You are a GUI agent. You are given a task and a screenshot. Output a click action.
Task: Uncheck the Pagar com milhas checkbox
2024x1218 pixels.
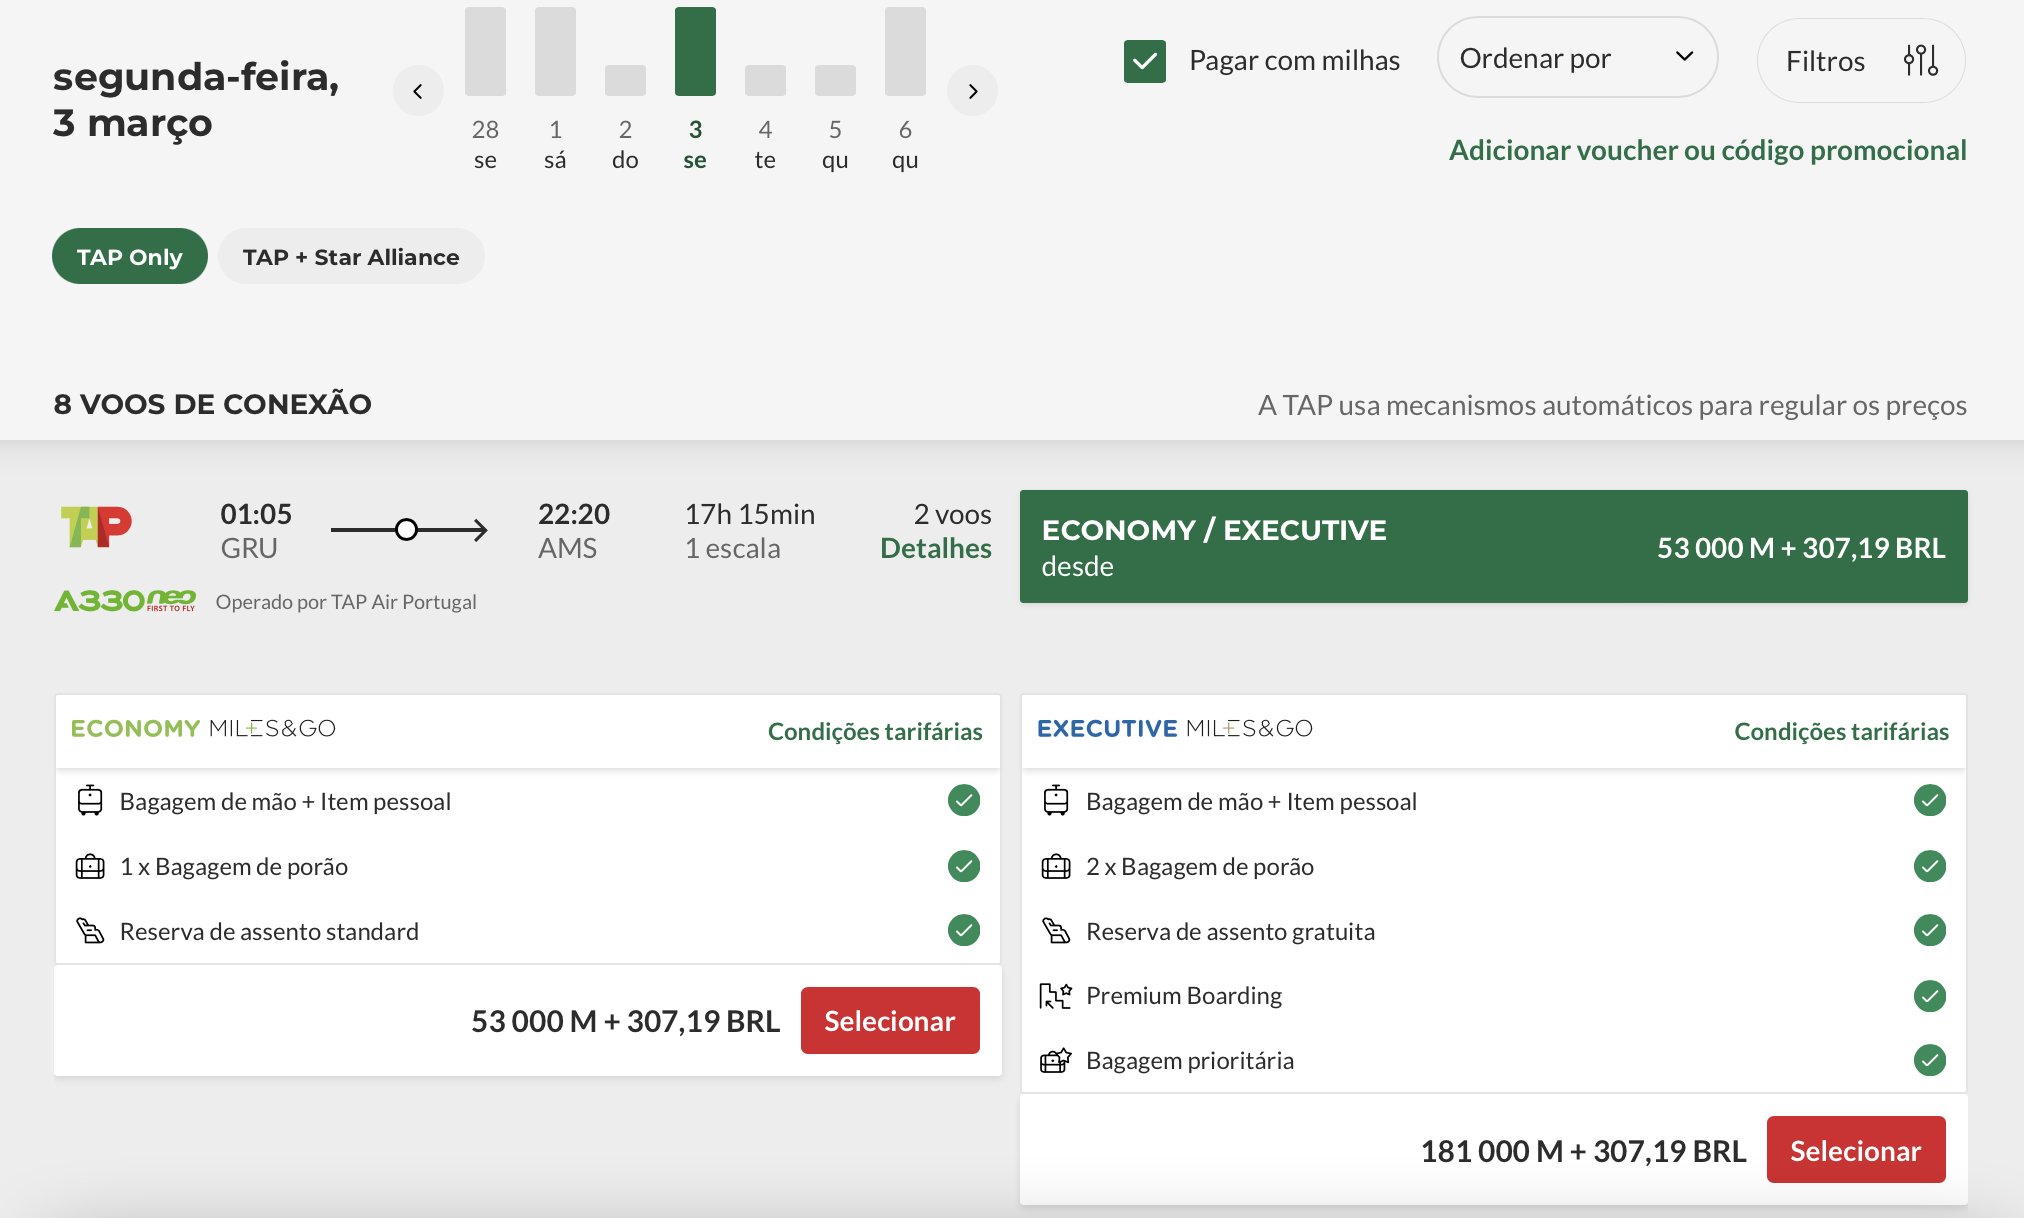1144,61
